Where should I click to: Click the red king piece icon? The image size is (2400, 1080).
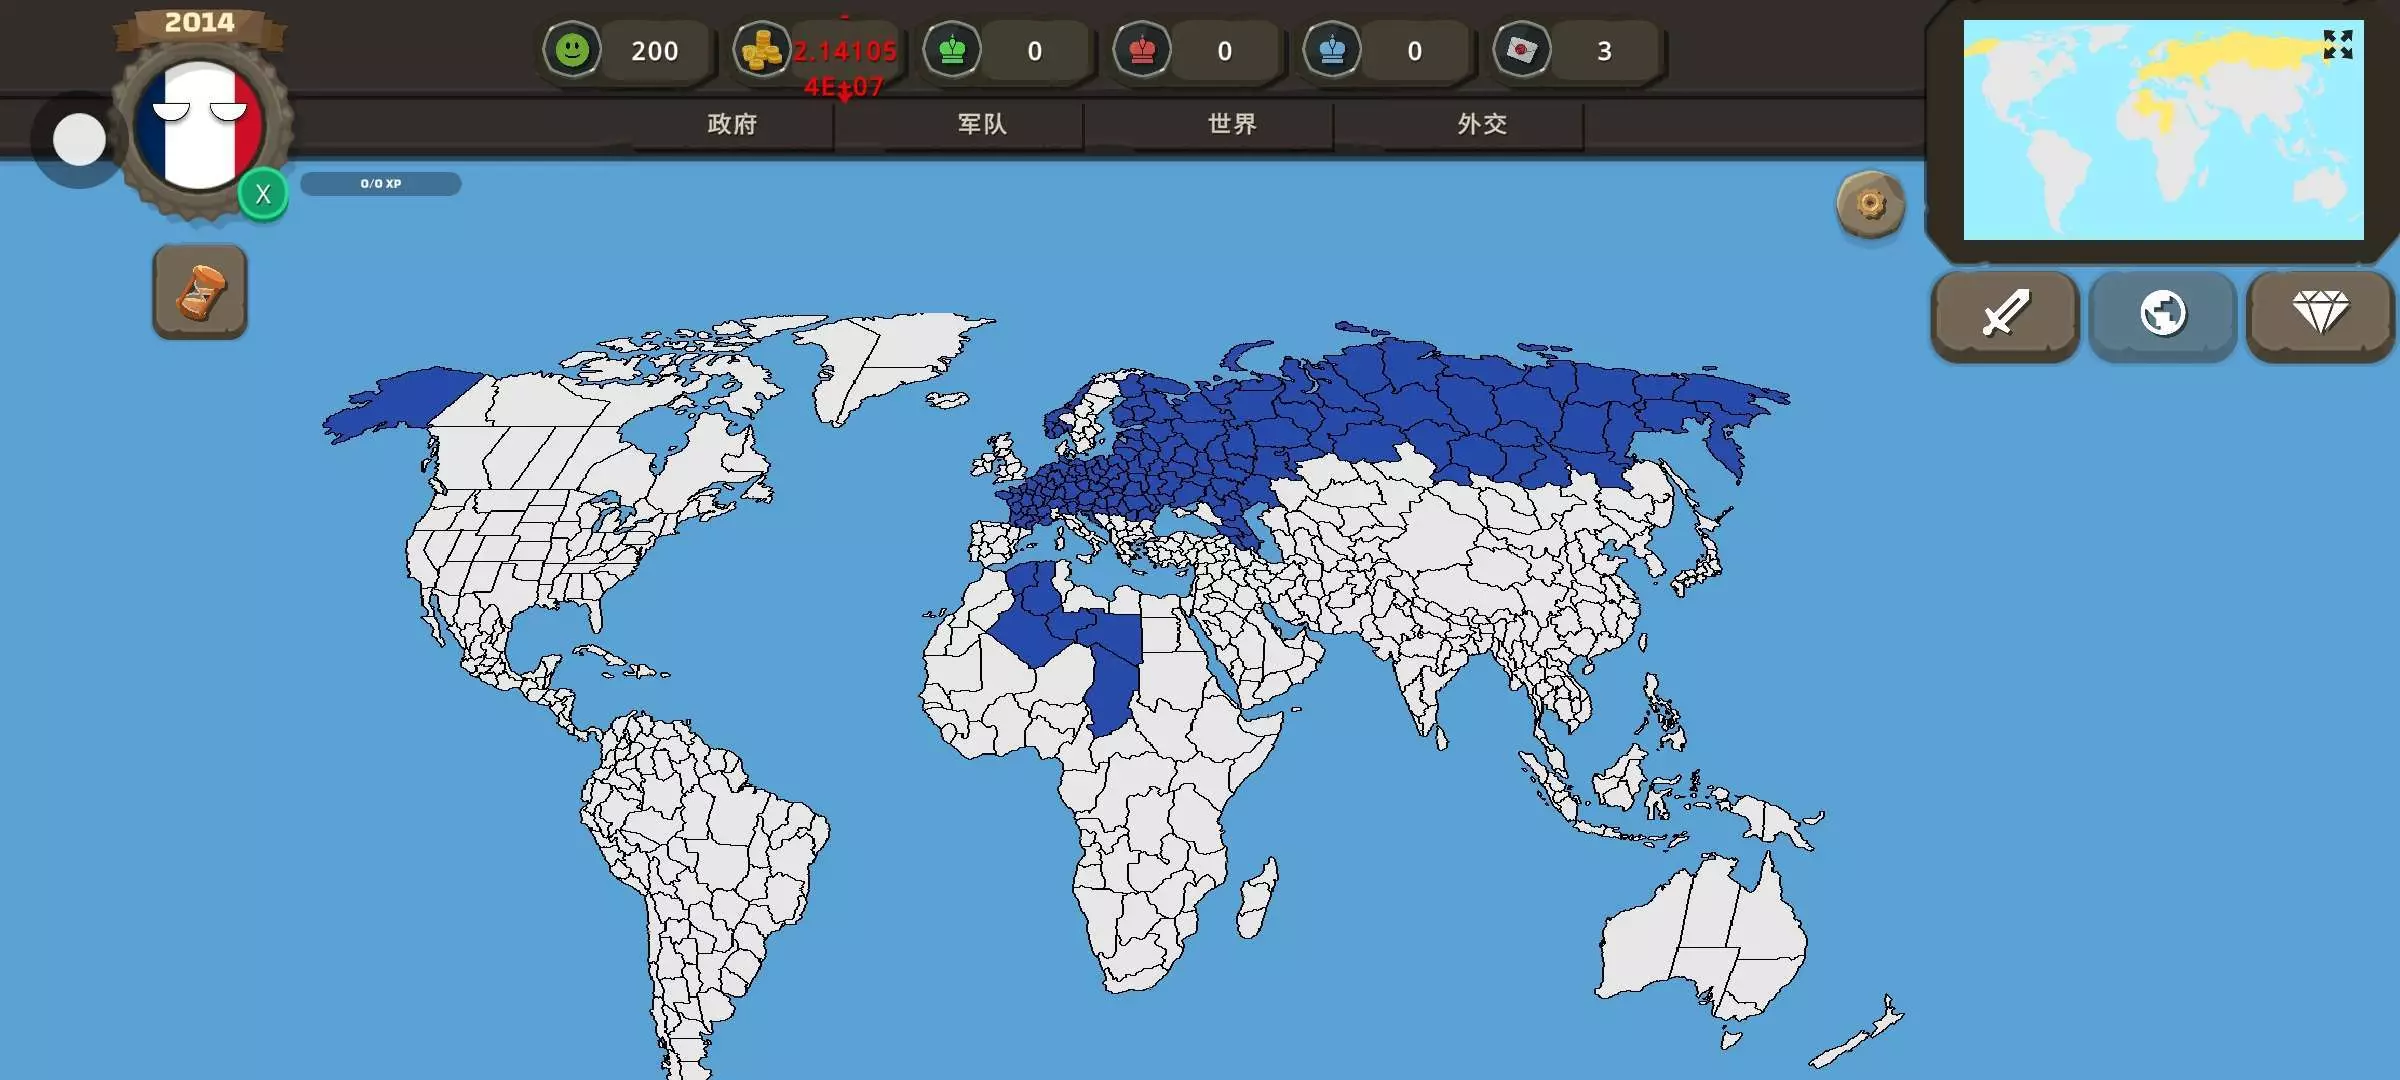[1142, 50]
